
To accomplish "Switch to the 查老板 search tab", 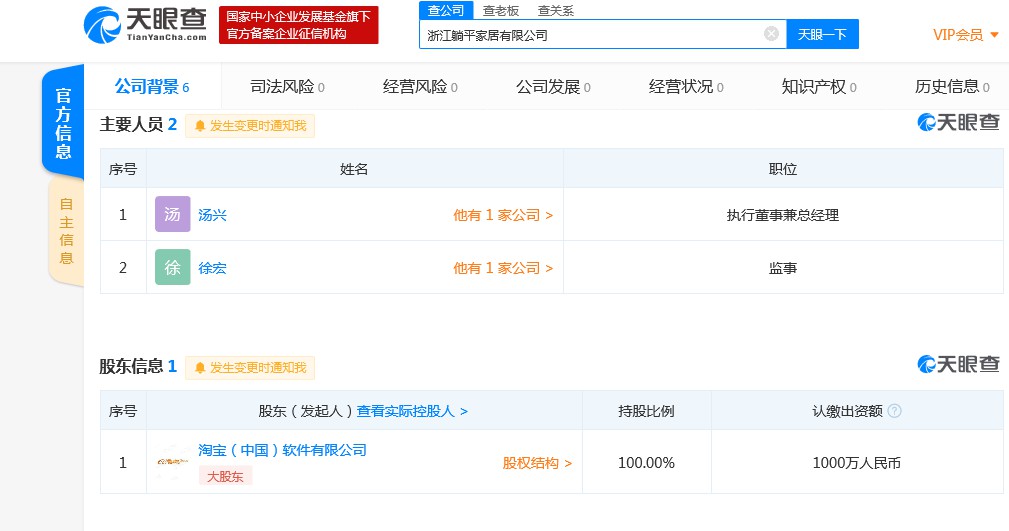I will [501, 10].
